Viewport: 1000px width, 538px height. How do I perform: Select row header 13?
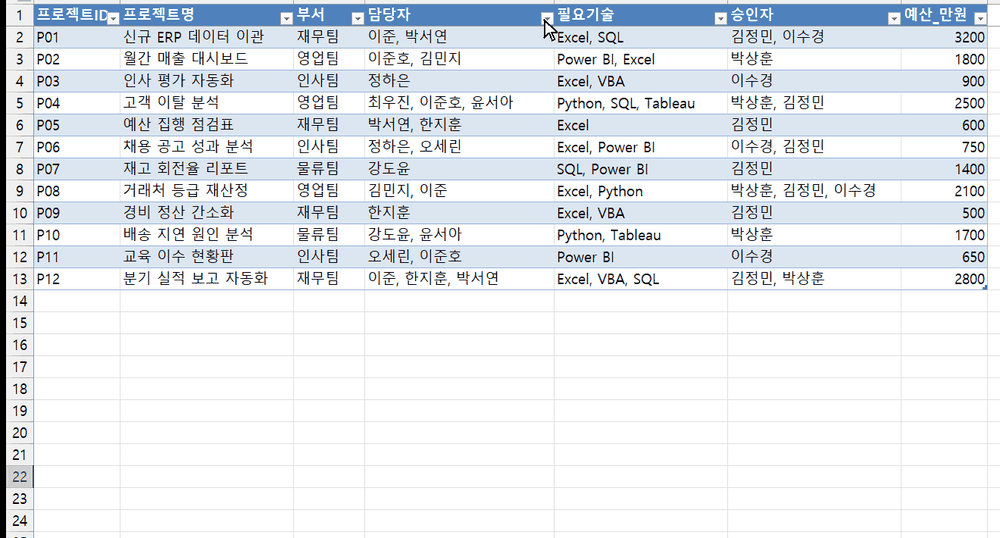pos(20,279)
